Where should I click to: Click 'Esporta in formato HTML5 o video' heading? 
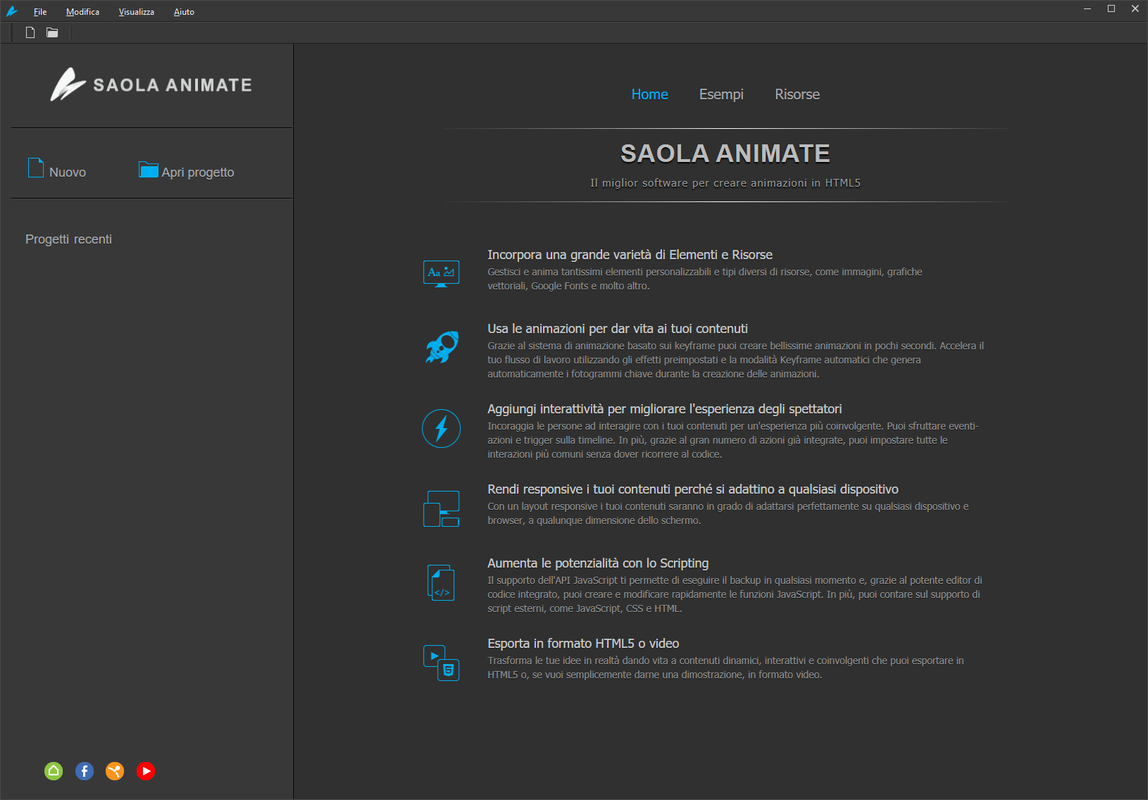point(583,643)
